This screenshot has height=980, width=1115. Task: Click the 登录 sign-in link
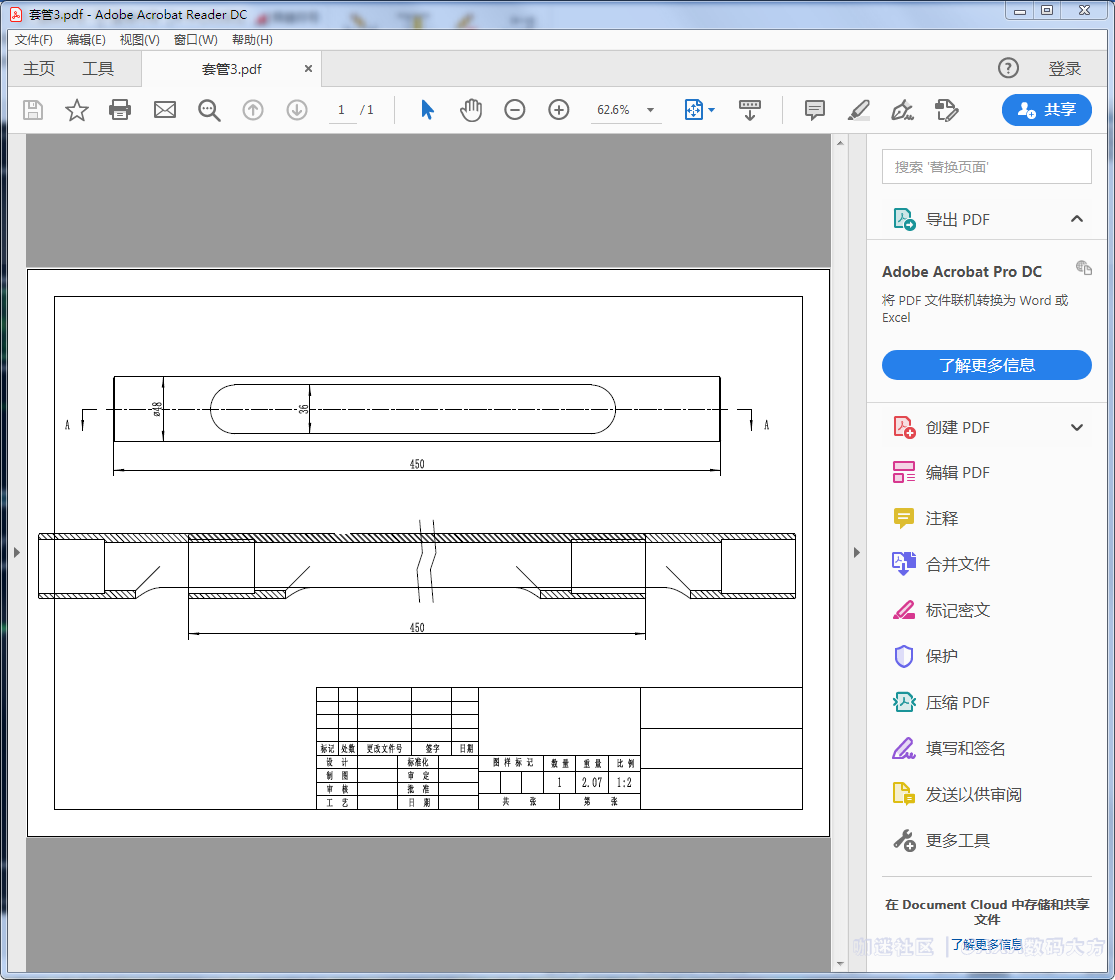coord(1065,69)
